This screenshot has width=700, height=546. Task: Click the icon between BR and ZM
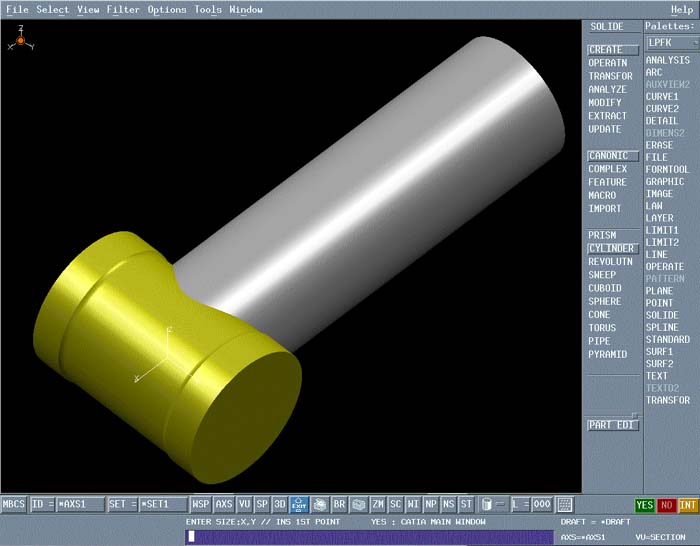click(359, 505)
